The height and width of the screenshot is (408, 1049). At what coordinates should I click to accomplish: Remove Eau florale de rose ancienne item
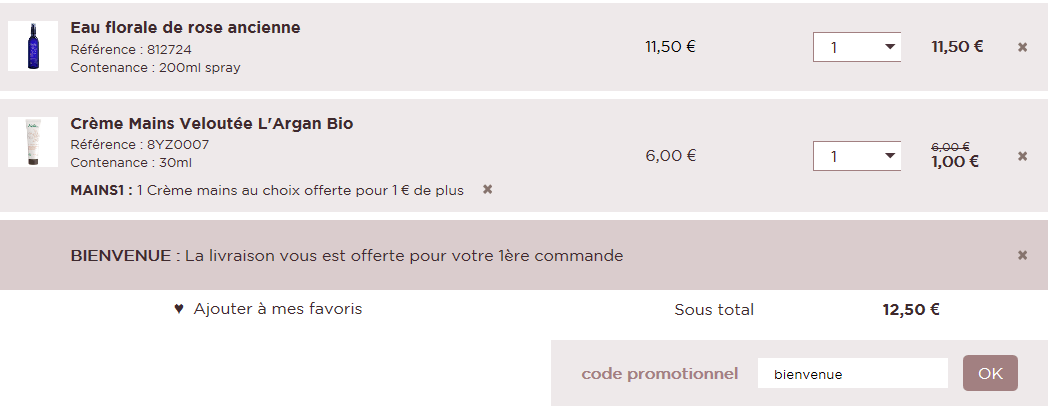click(x=1022, y=47)
